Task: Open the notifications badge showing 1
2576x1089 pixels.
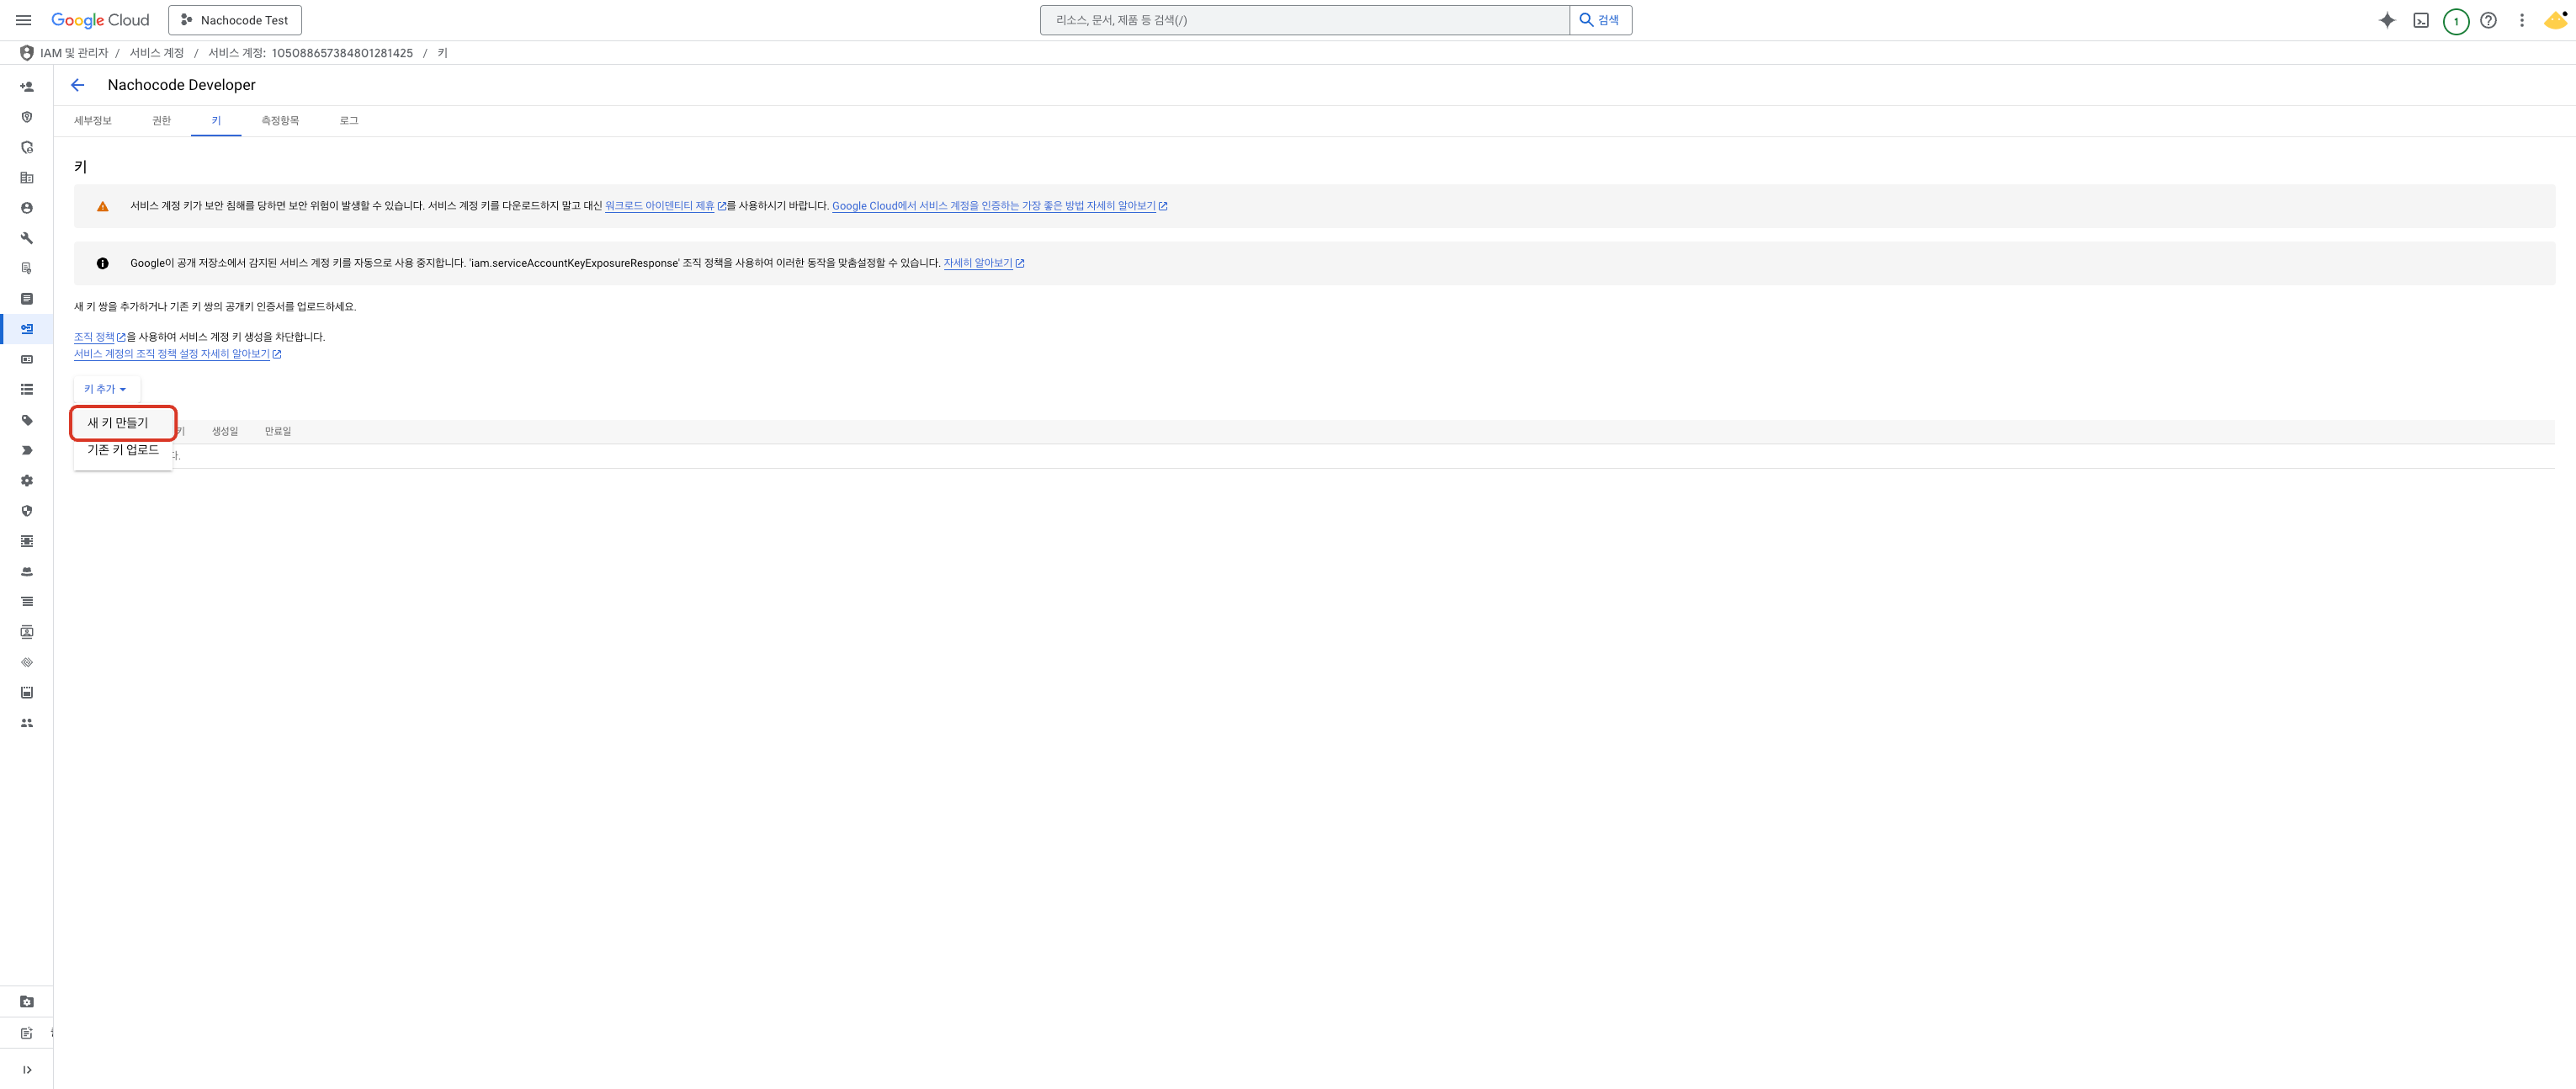Action: [x=2455, y=21]
